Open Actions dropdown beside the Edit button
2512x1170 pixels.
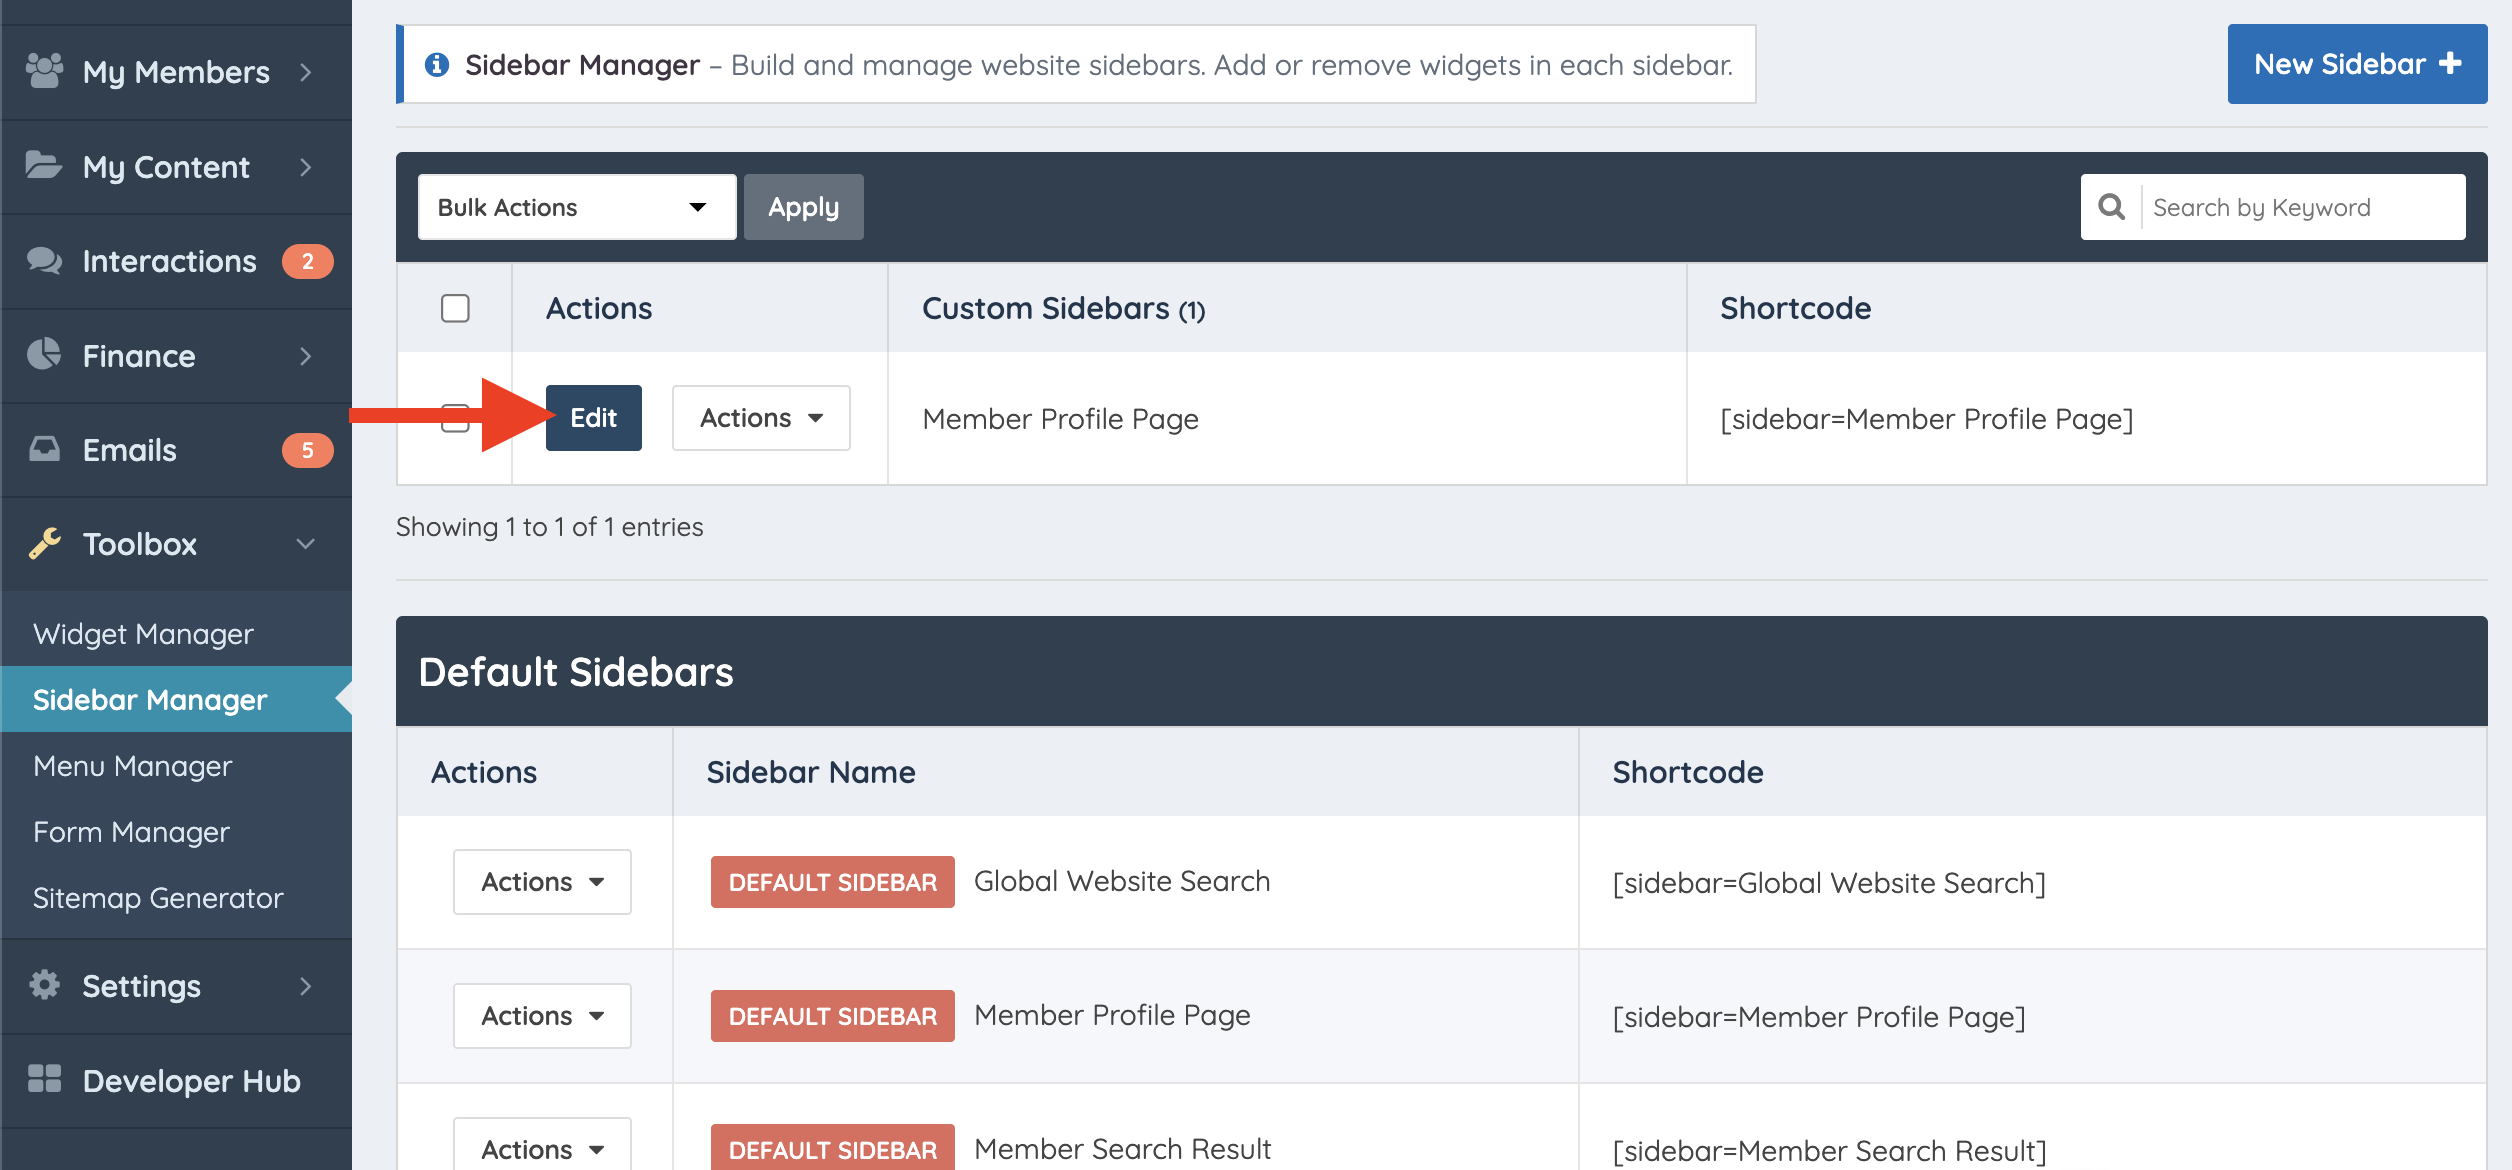(760, 418)
